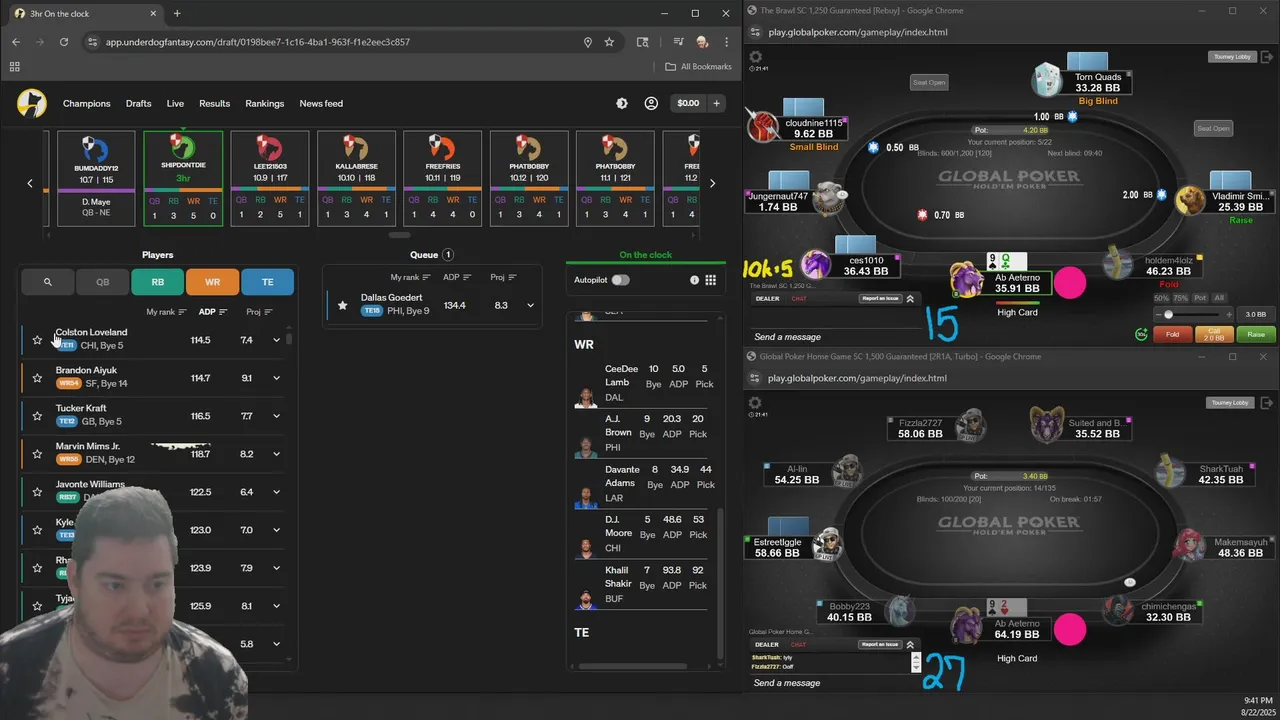Image resolution: width=1280 pixels, height=720 pixels.
Task: Bookmark this page star icon
Action: 609,42
